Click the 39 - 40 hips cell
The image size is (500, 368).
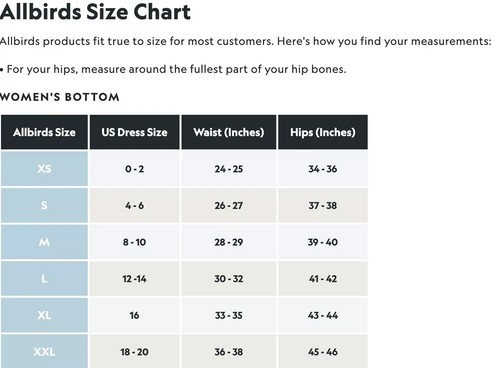(323, 242)
